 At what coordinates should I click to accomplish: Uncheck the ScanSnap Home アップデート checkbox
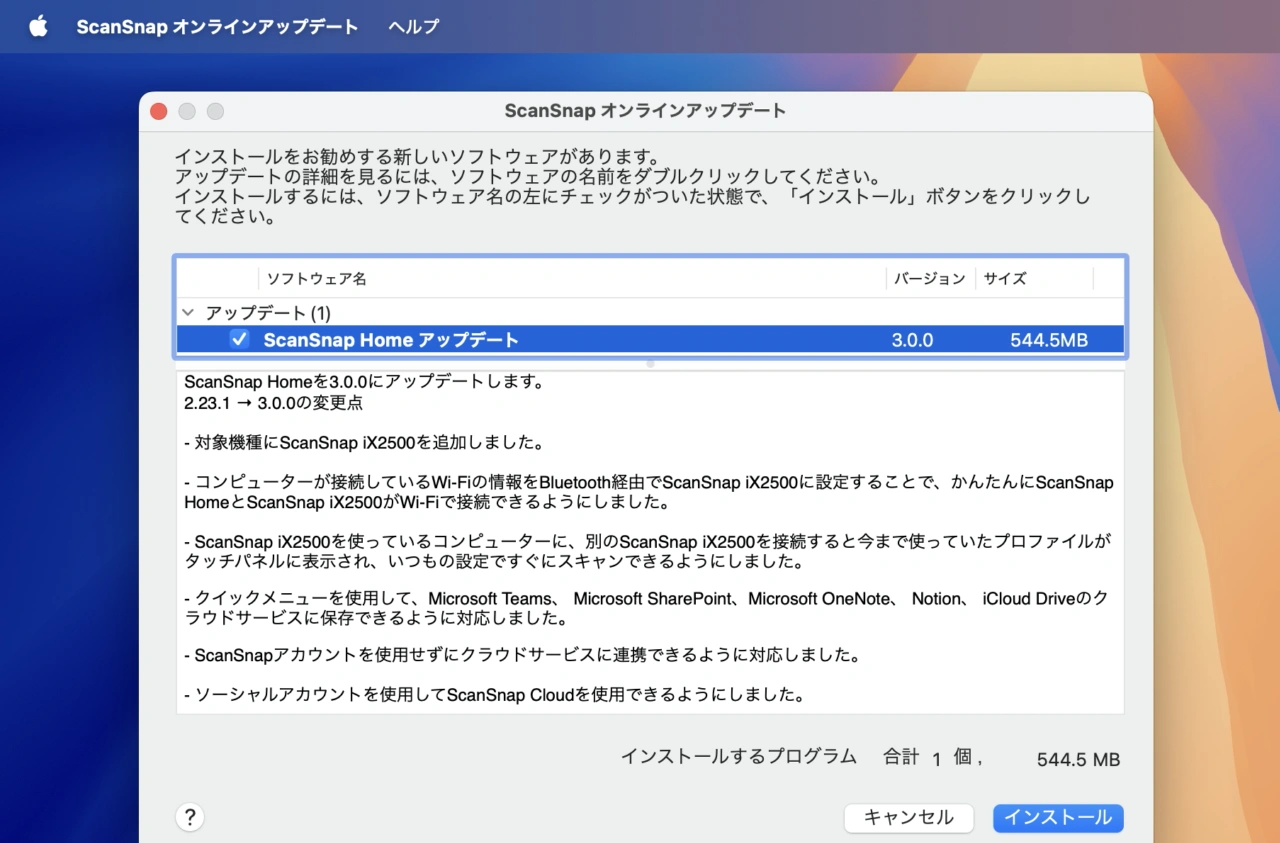click(240, 339)
